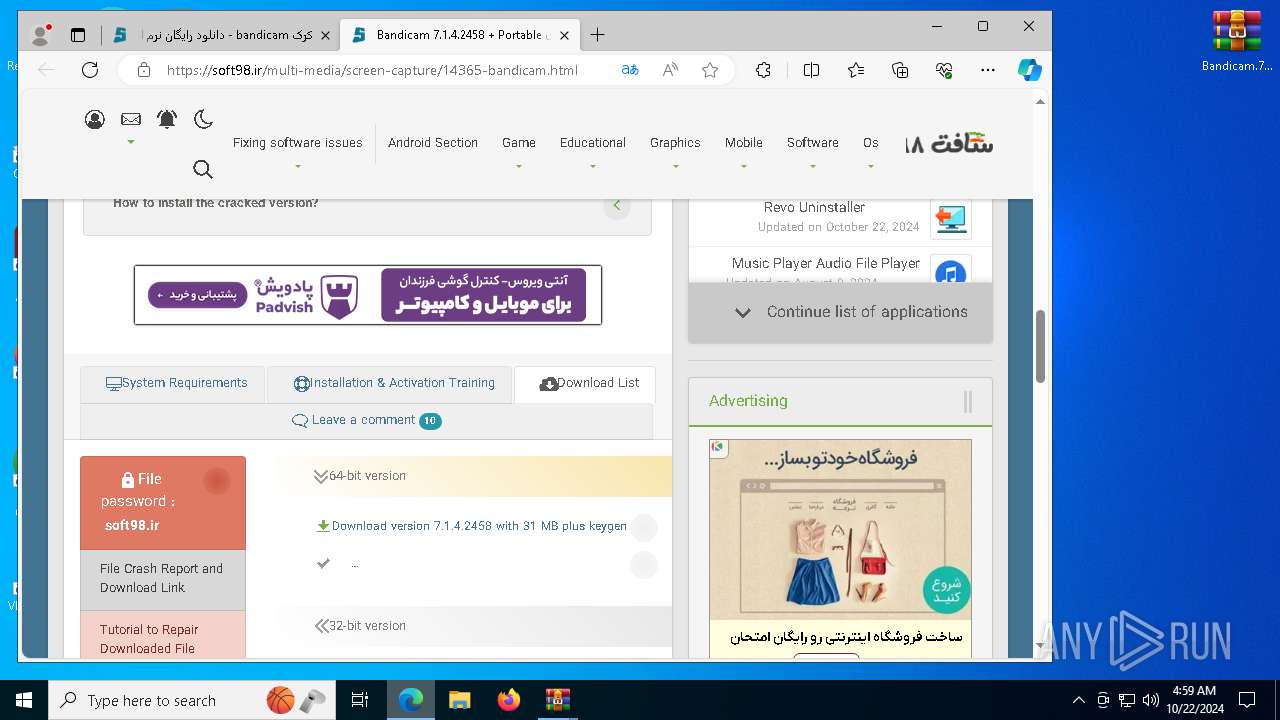
Task: Open WinRAR on taskbar
Action: [x=557, y=700]
